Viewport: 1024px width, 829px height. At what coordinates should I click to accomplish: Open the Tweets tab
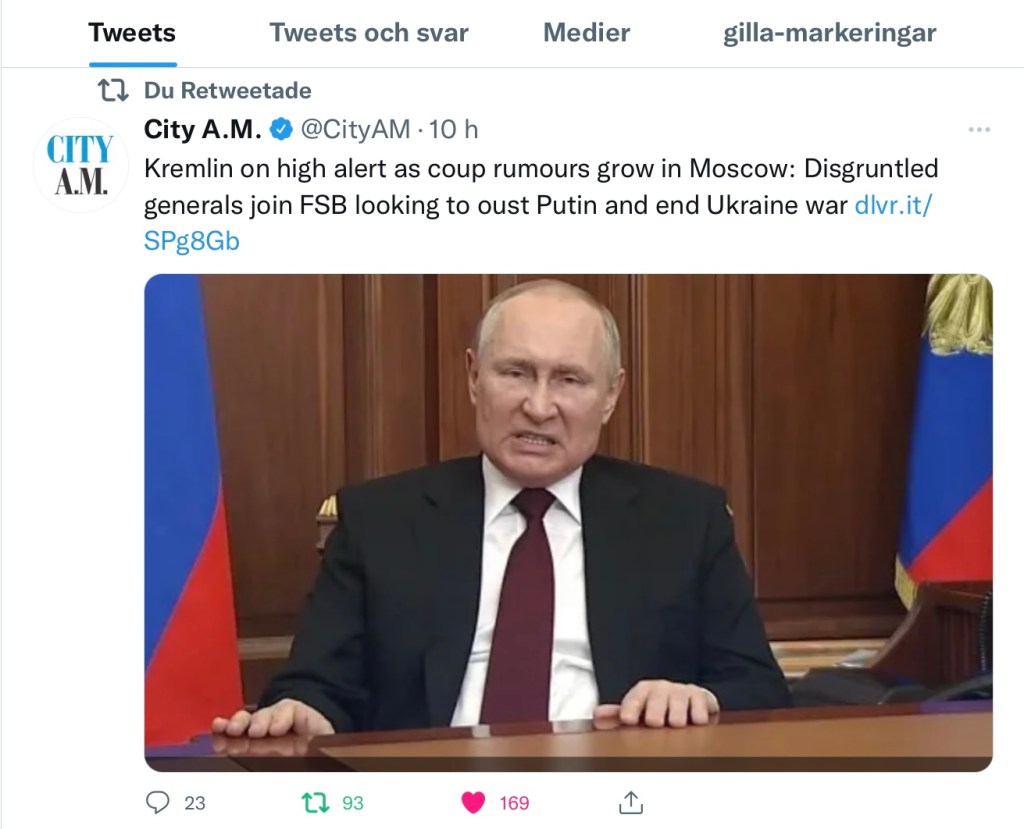[x=131, y=33]
